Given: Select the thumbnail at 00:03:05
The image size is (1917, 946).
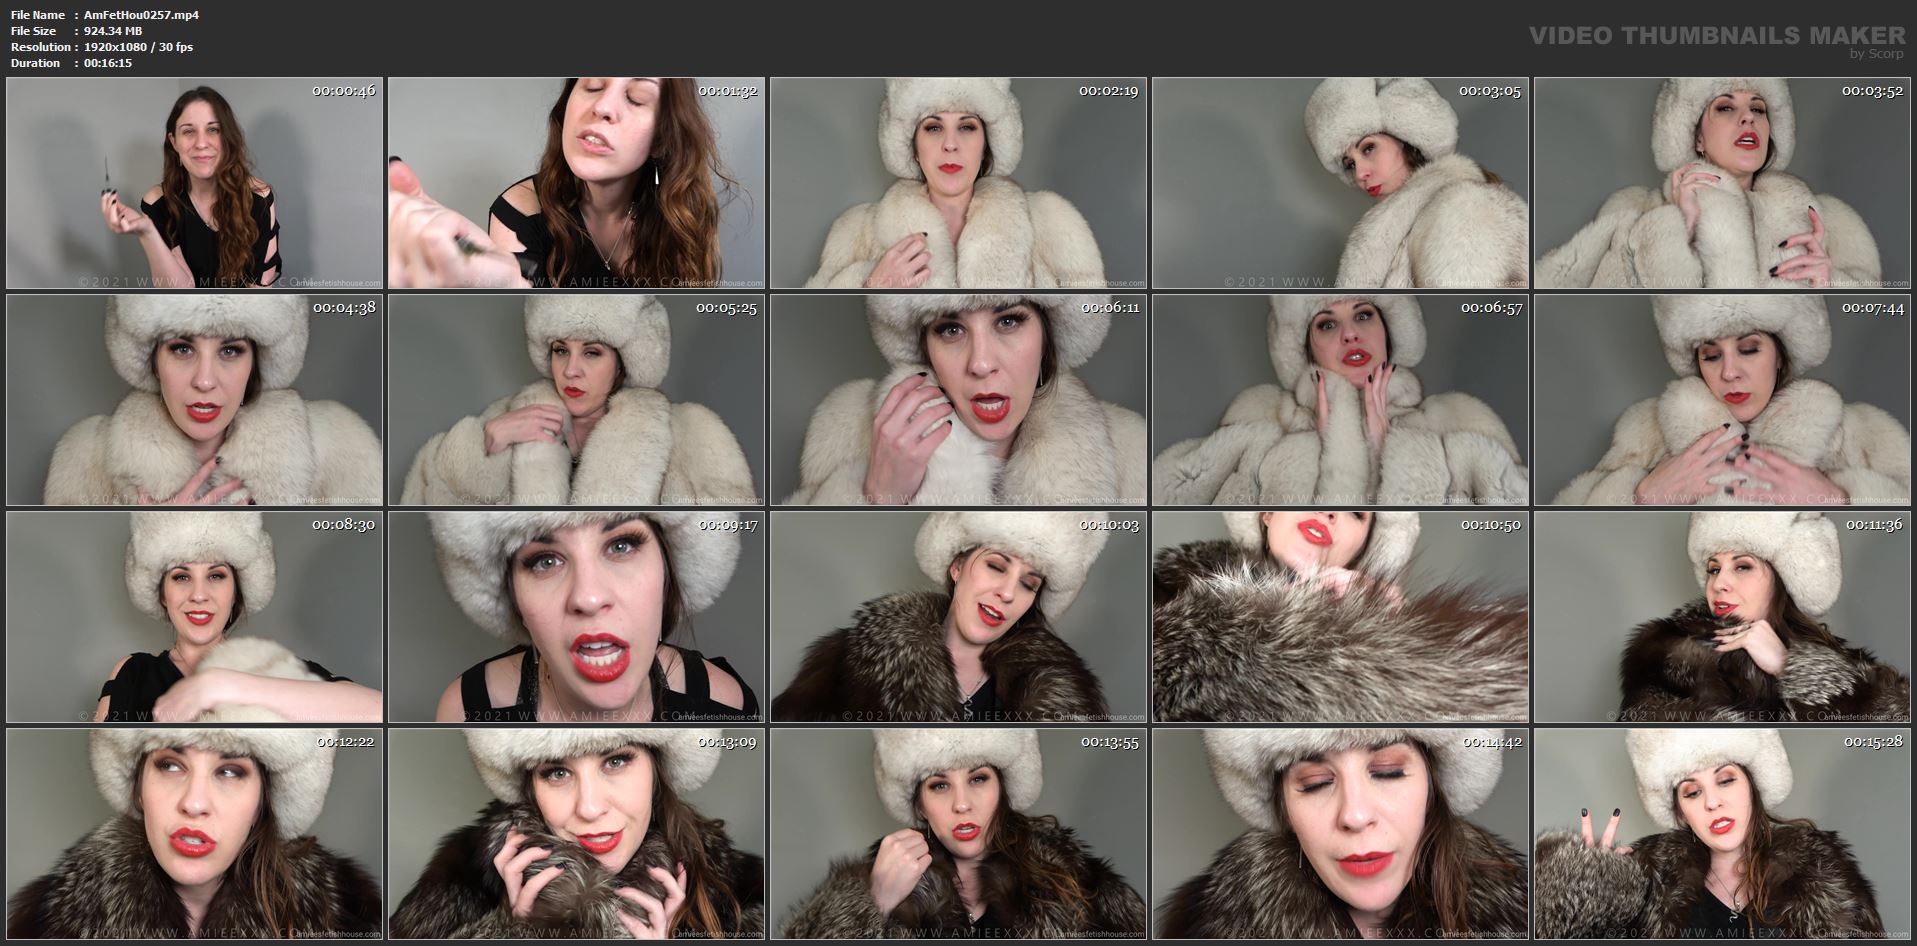Looking at the screenshot, I should (x=1340, y=184).
